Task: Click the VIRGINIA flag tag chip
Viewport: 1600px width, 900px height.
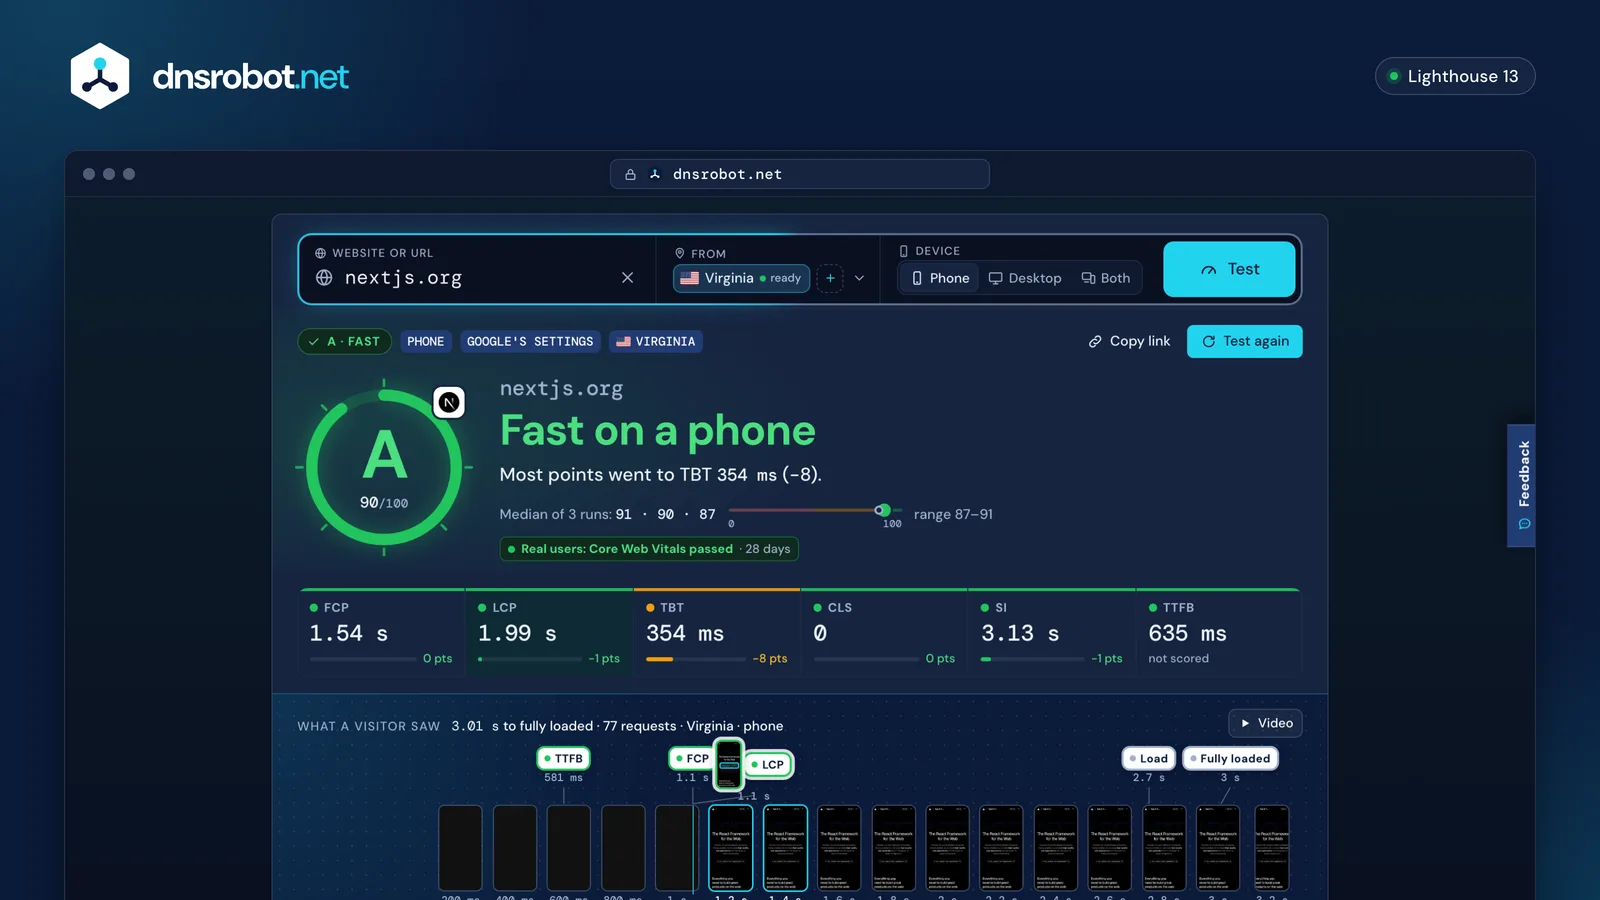Action: 656,342
